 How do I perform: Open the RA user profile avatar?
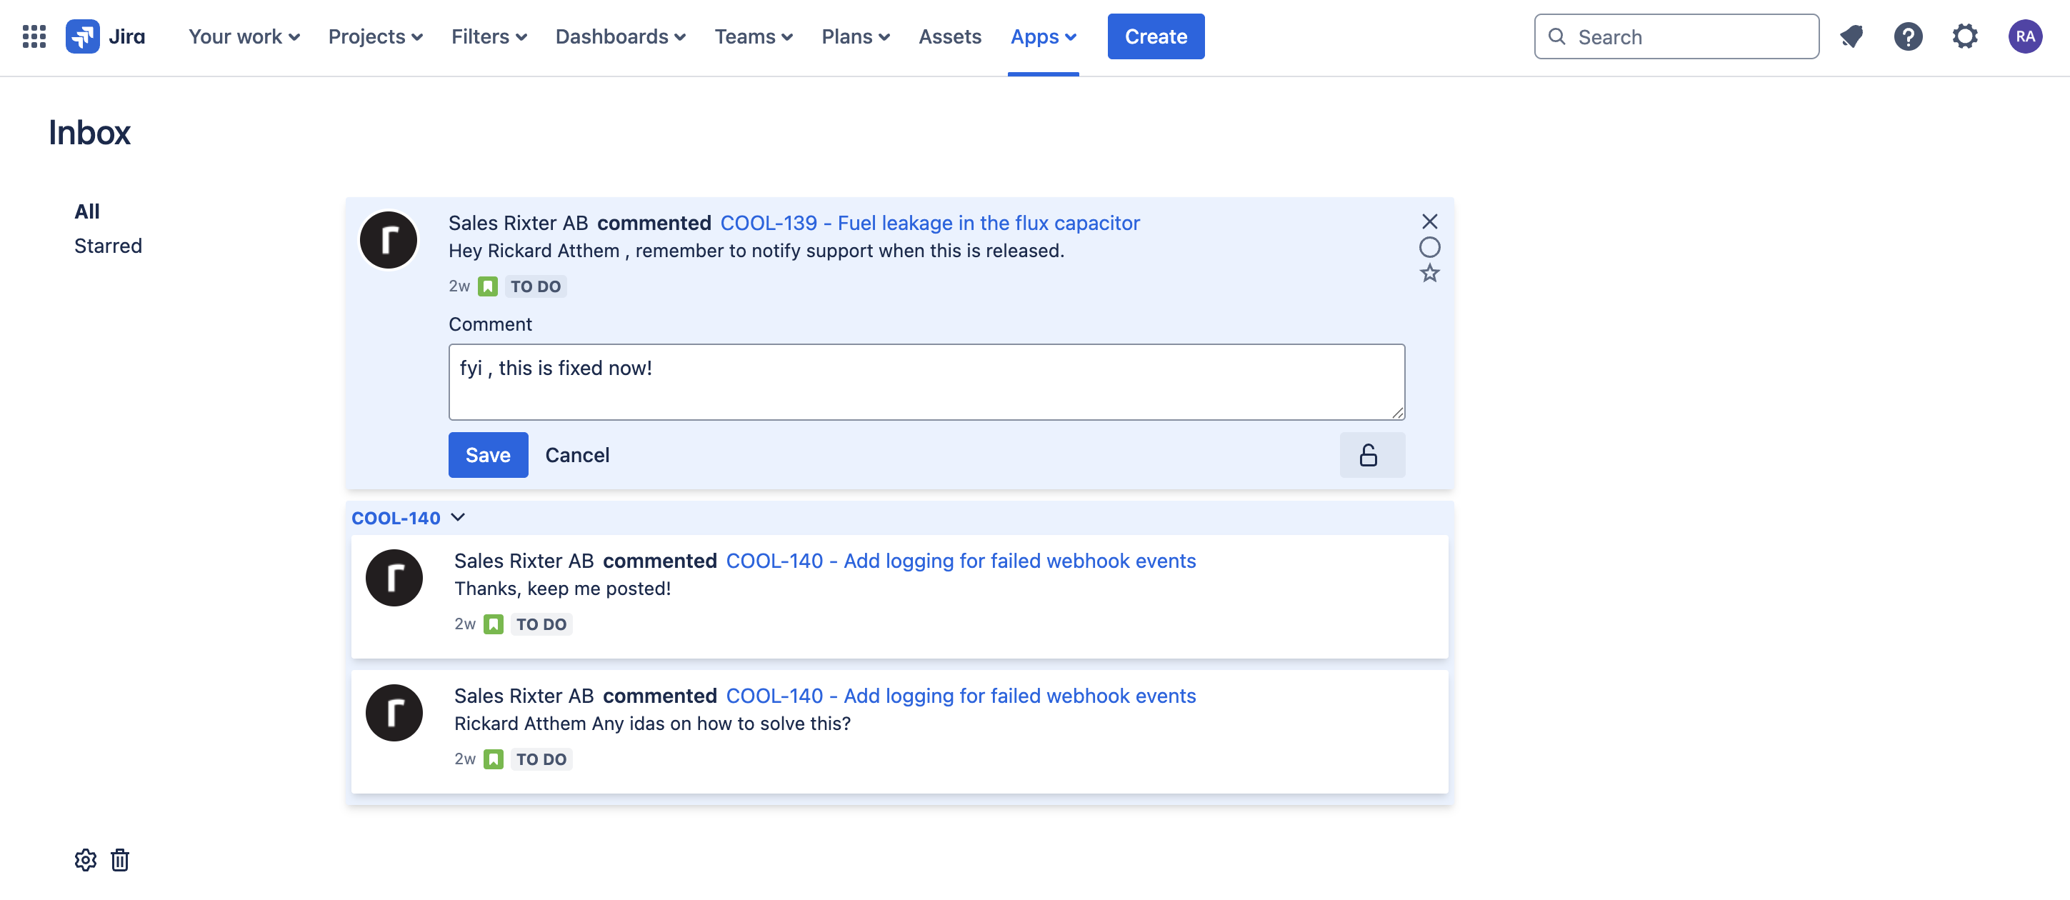[x=2025, y=37]
